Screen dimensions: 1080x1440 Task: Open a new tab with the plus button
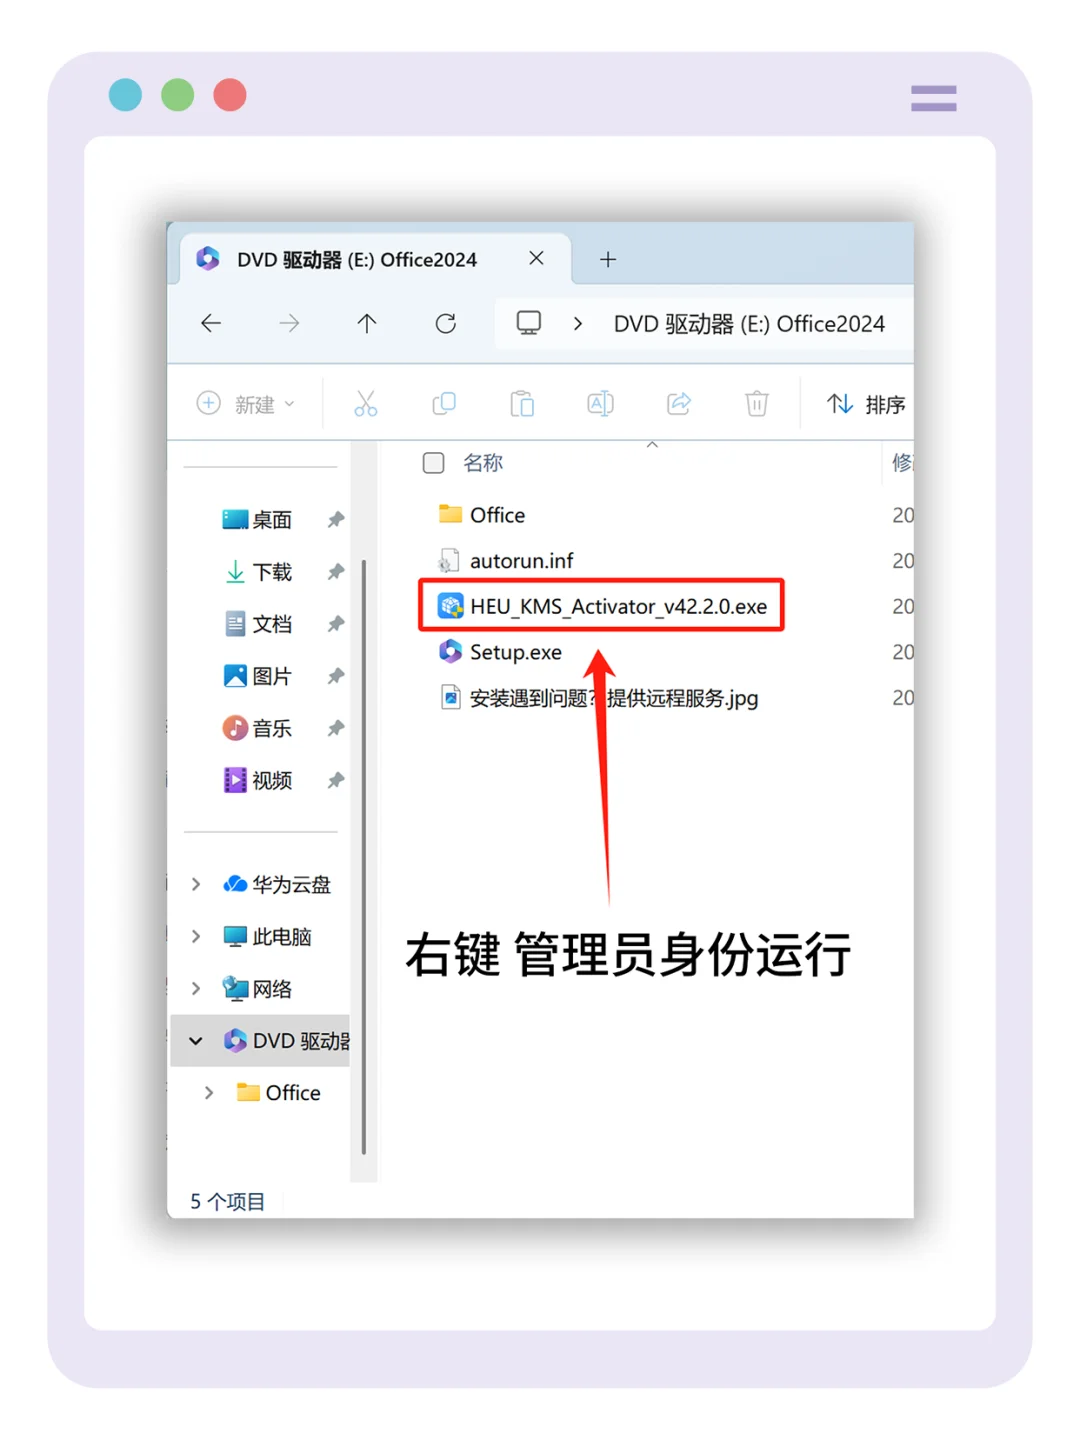click(x=607, y=259)
